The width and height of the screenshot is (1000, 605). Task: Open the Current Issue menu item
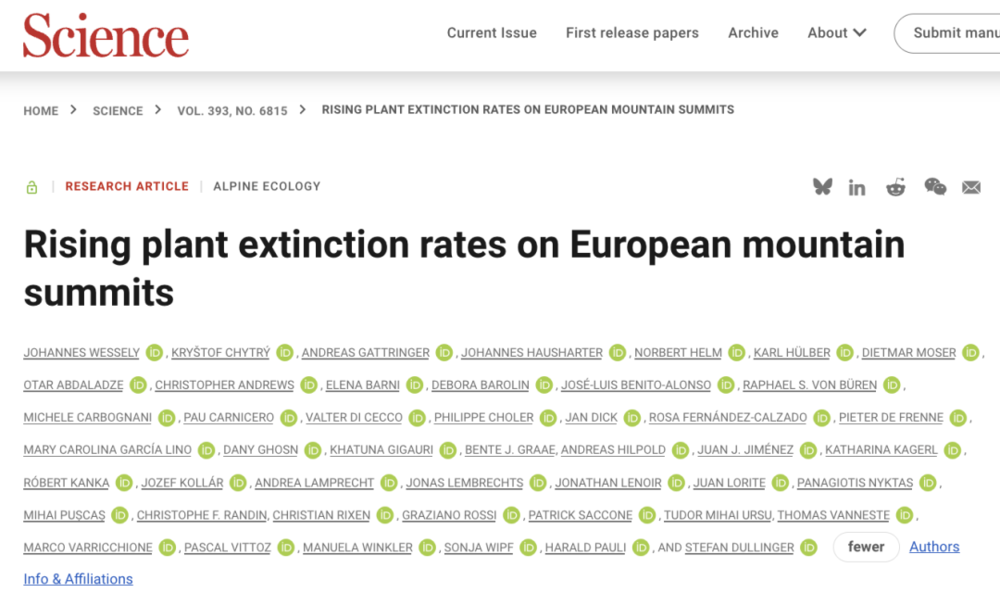tap(492, 33)
